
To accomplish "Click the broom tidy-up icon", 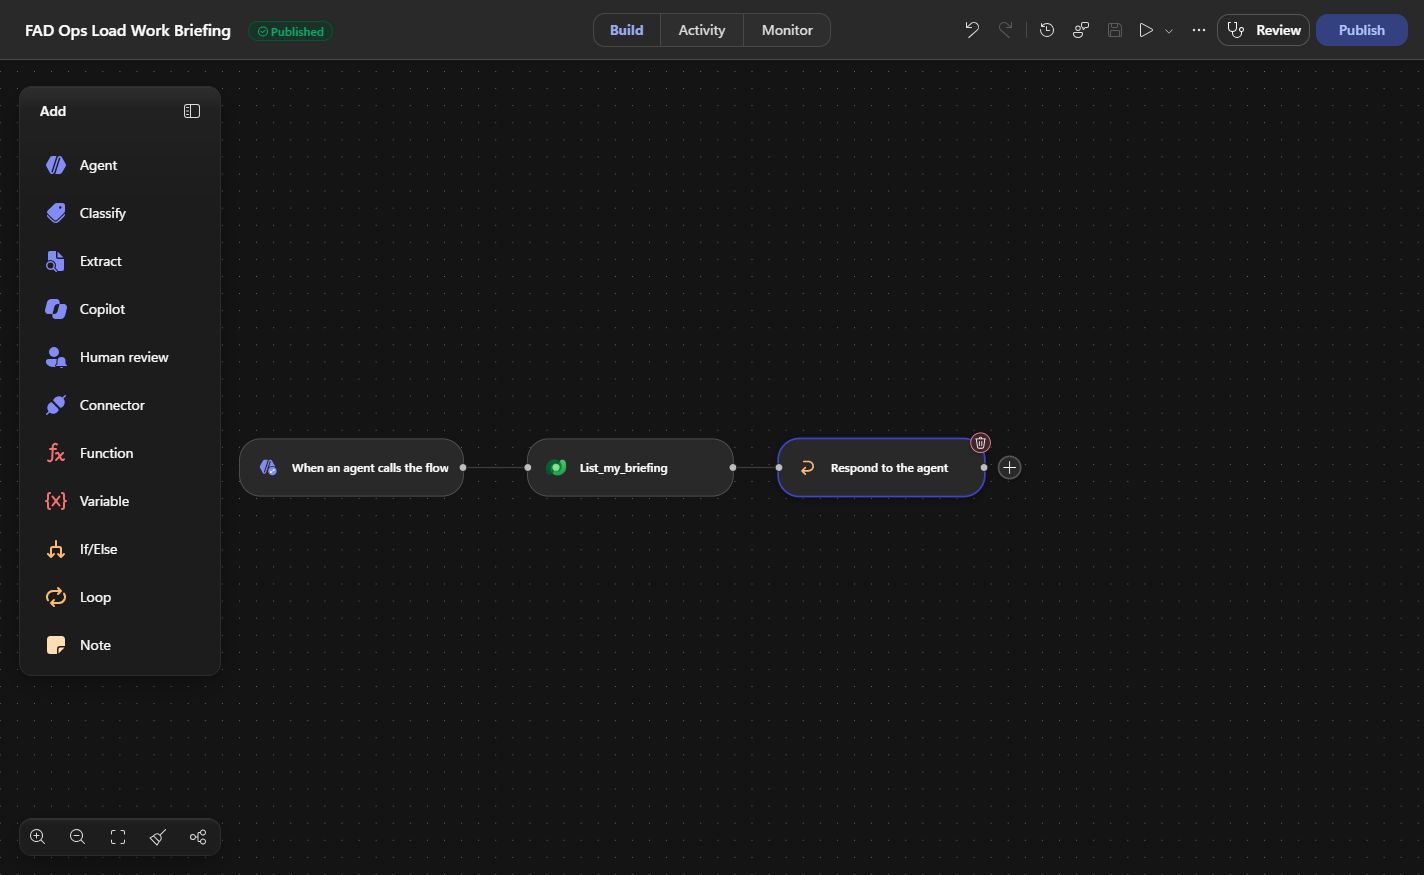I will click(x=158, y=837).
